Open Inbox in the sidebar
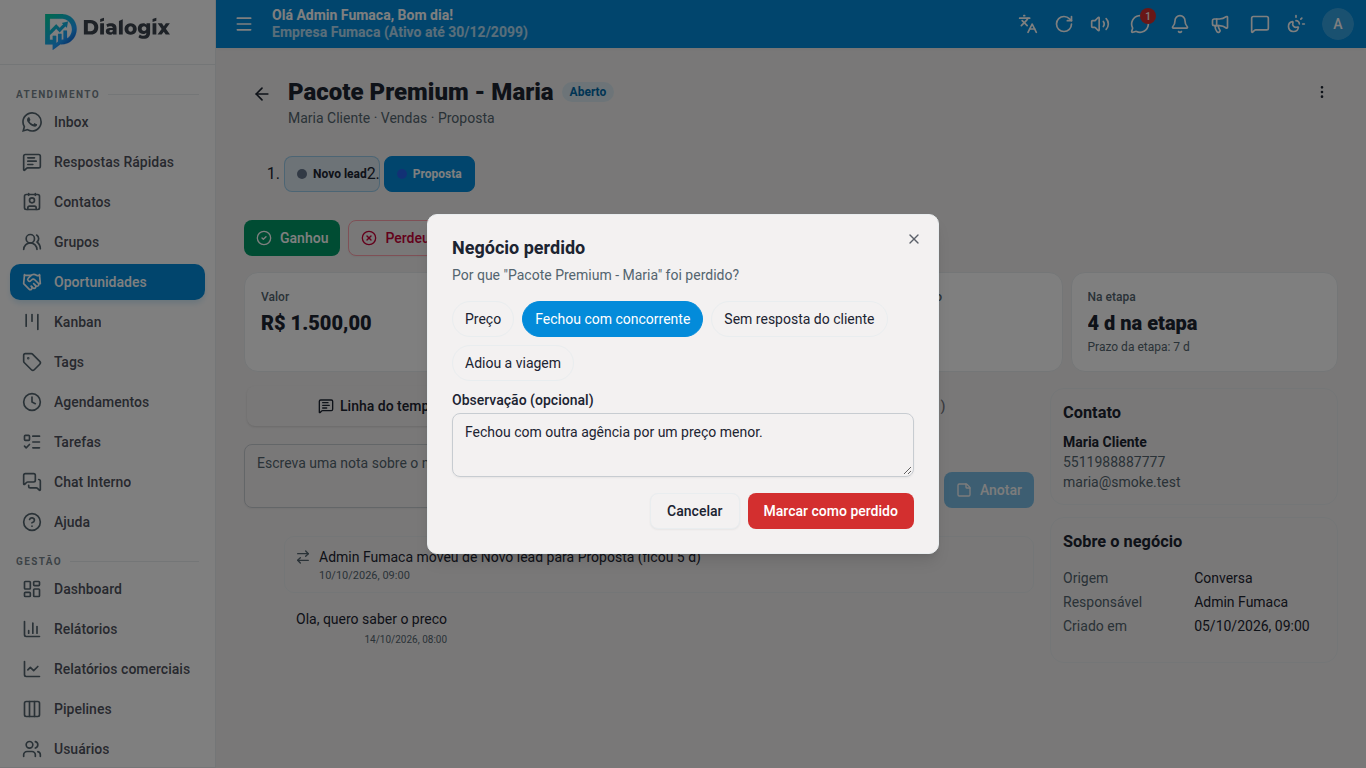 [x=108, y=122]
